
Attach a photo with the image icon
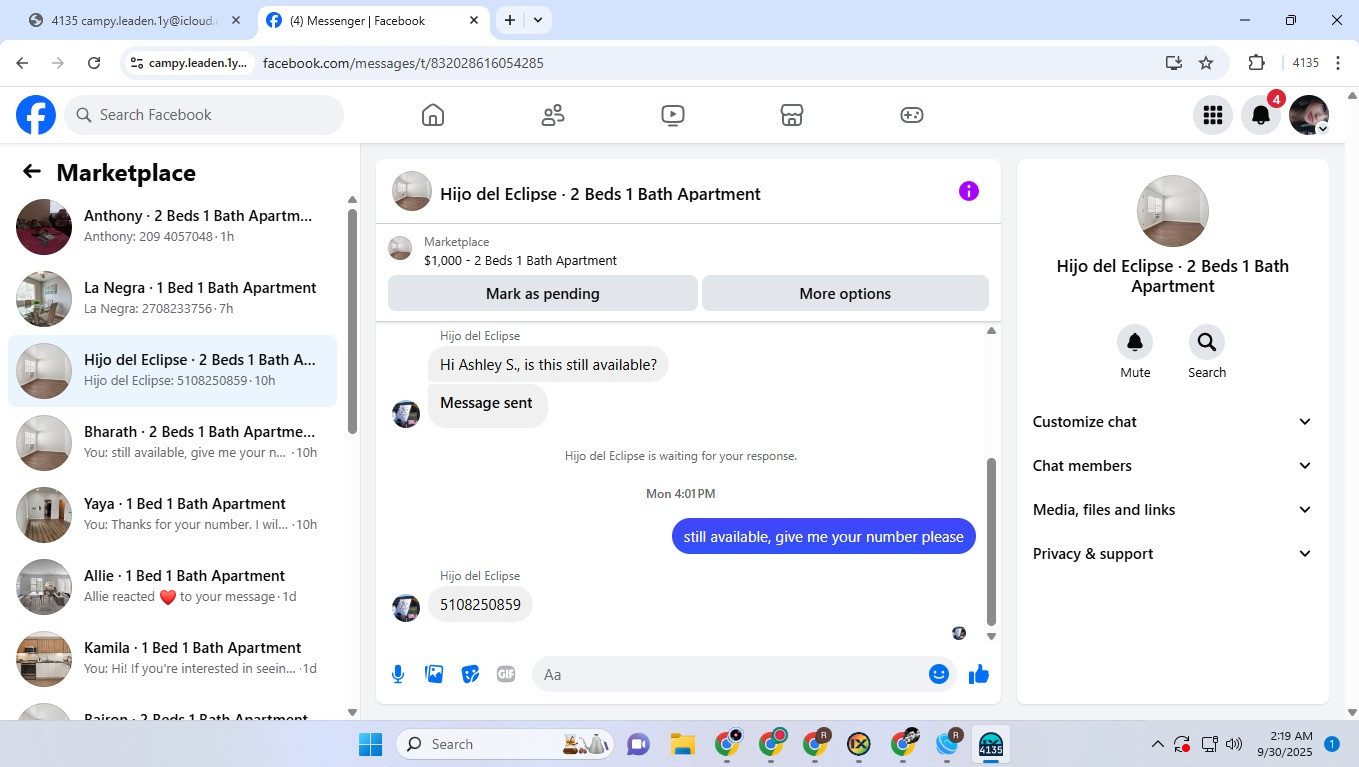tap(434, 674)
